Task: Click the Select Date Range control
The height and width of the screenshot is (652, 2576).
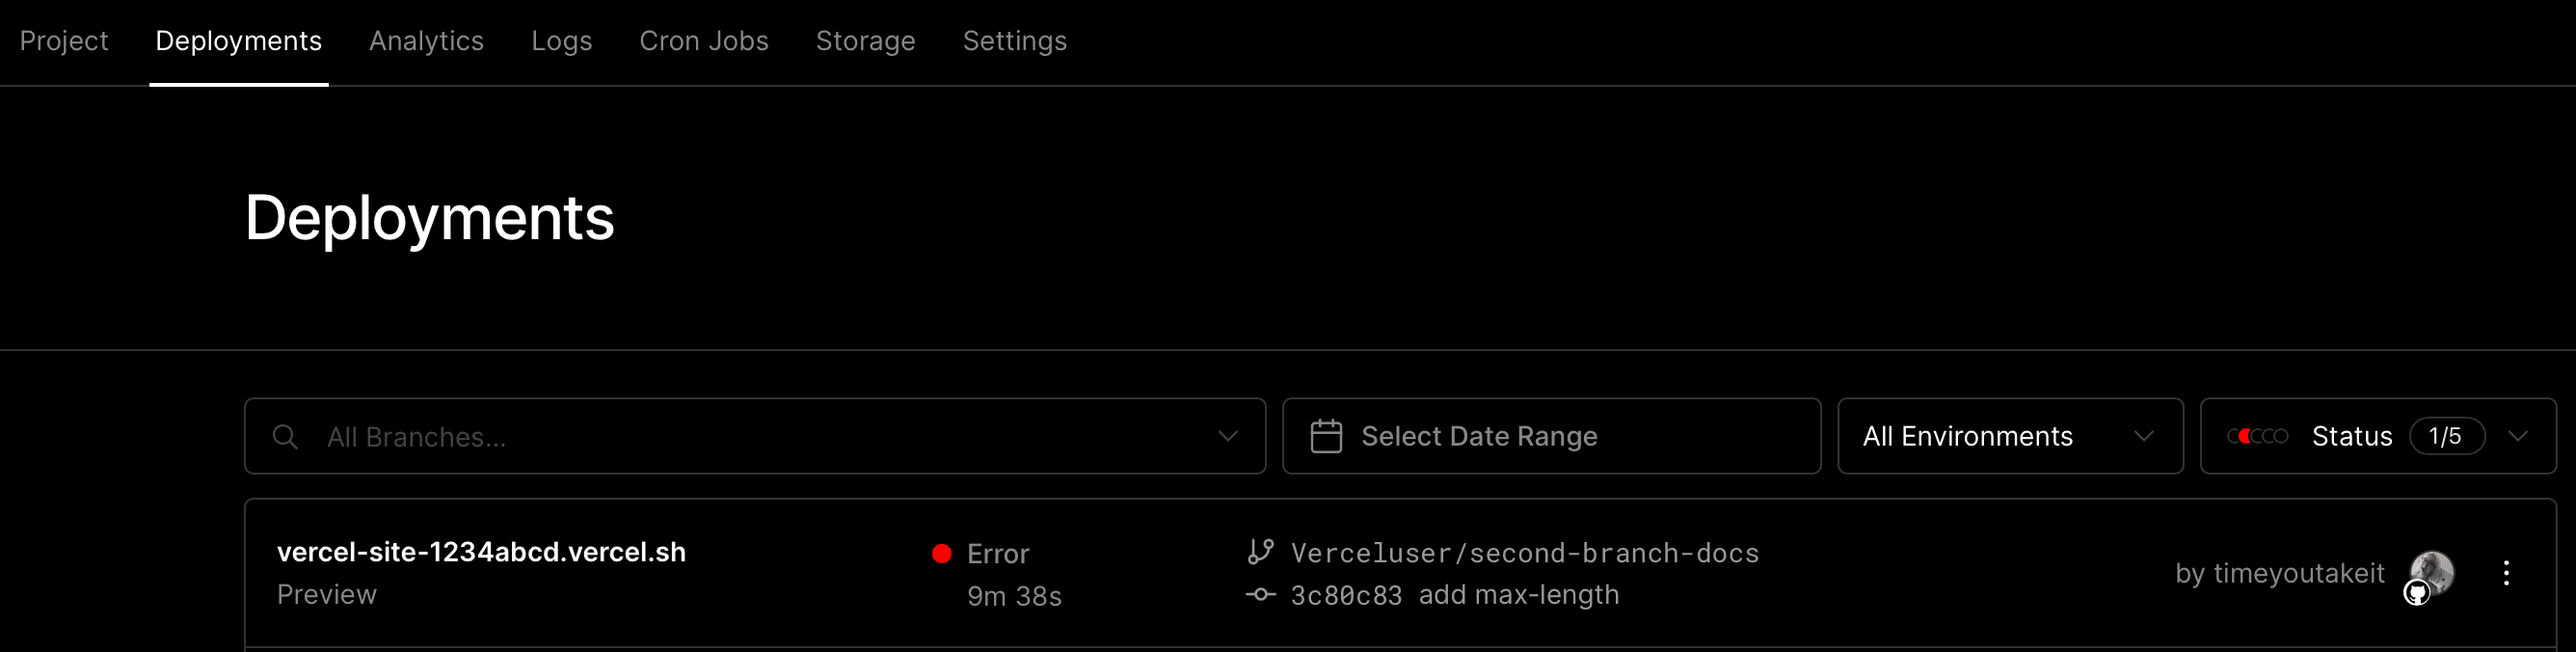Action: (x=1478, y=436)
